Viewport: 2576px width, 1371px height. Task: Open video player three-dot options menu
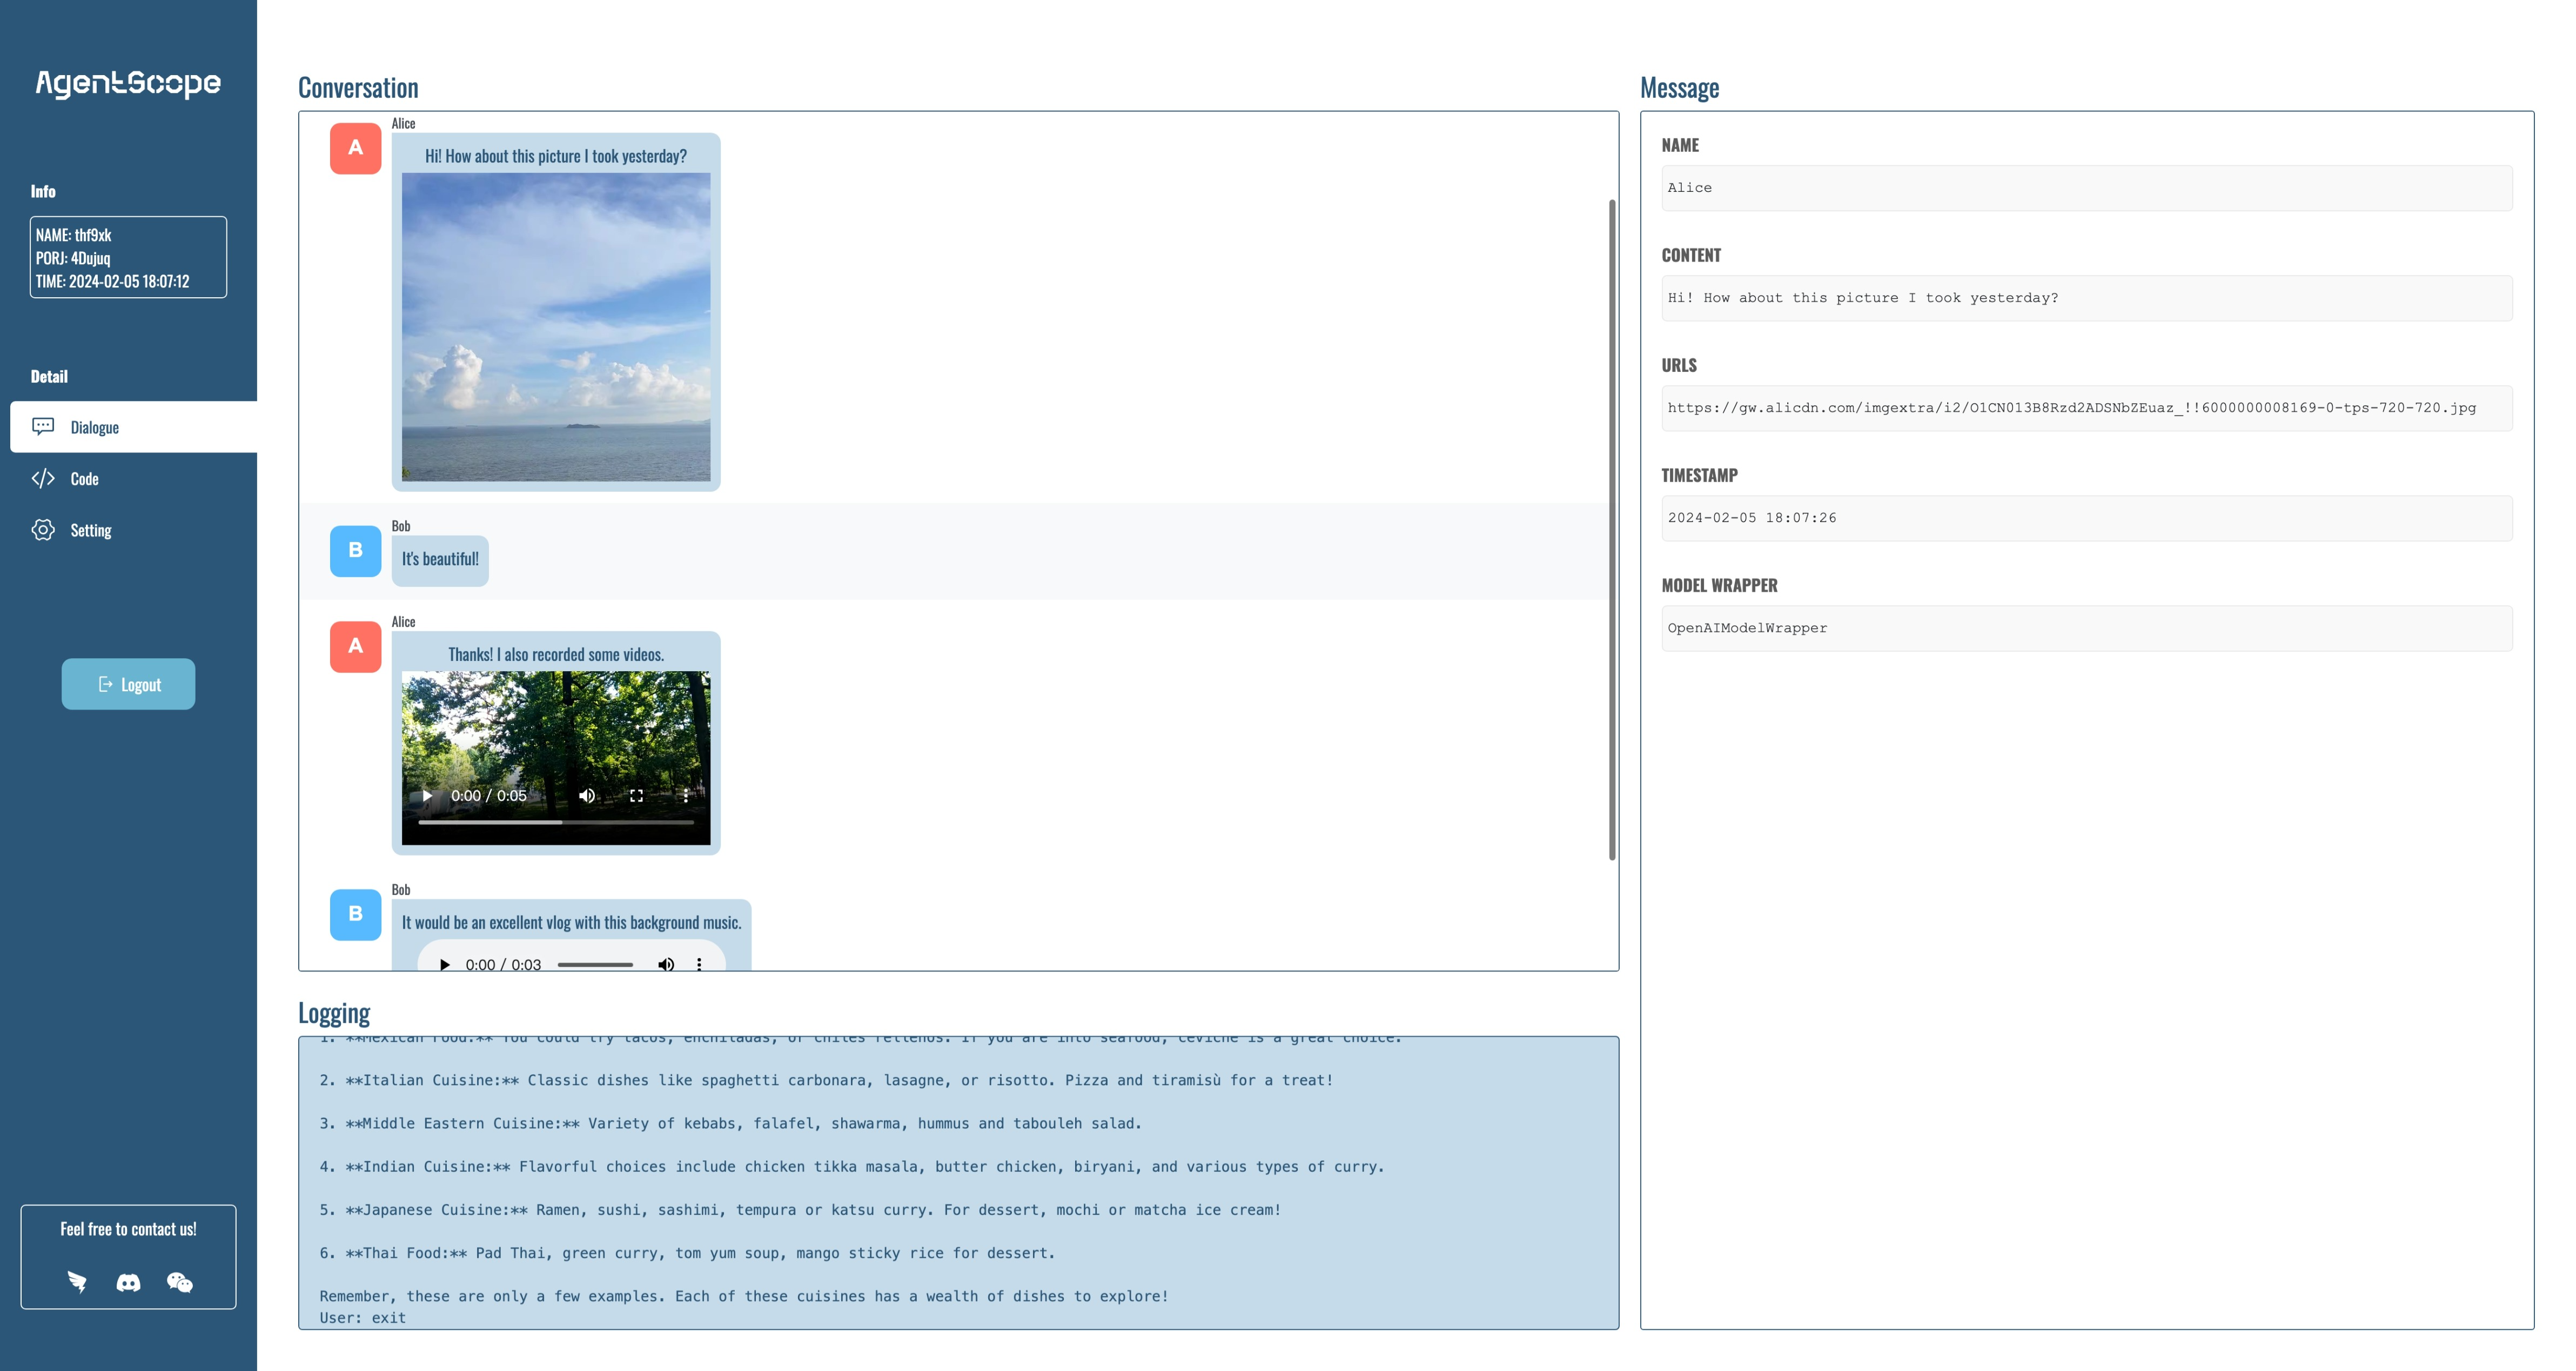click(685, 796)
